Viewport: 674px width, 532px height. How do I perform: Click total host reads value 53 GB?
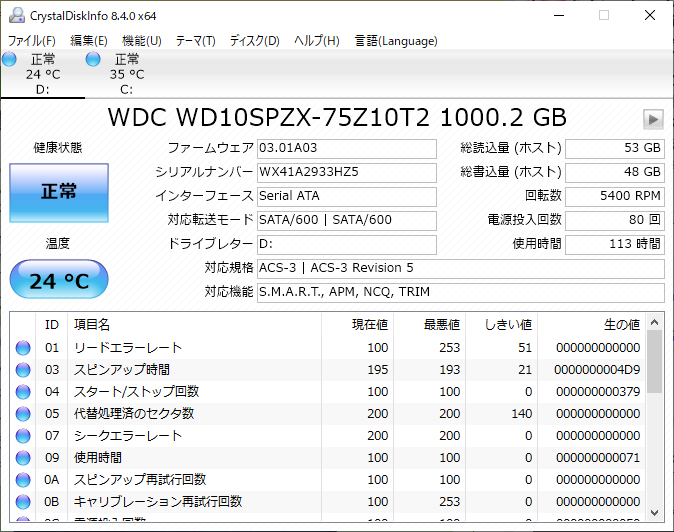coord(615,149)
